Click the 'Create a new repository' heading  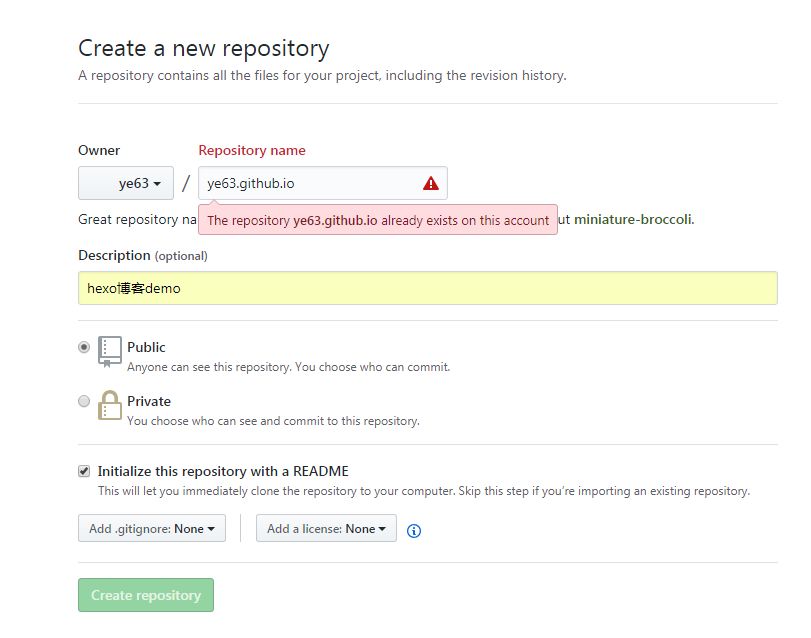(204, 49)
